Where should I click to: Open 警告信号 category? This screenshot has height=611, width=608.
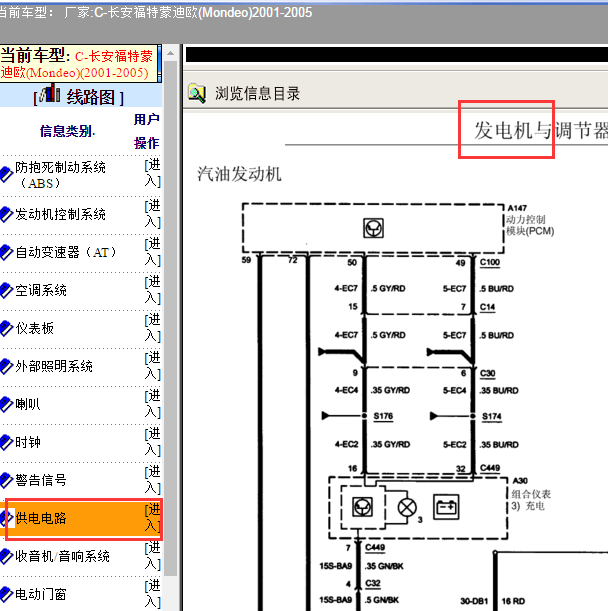41,480
